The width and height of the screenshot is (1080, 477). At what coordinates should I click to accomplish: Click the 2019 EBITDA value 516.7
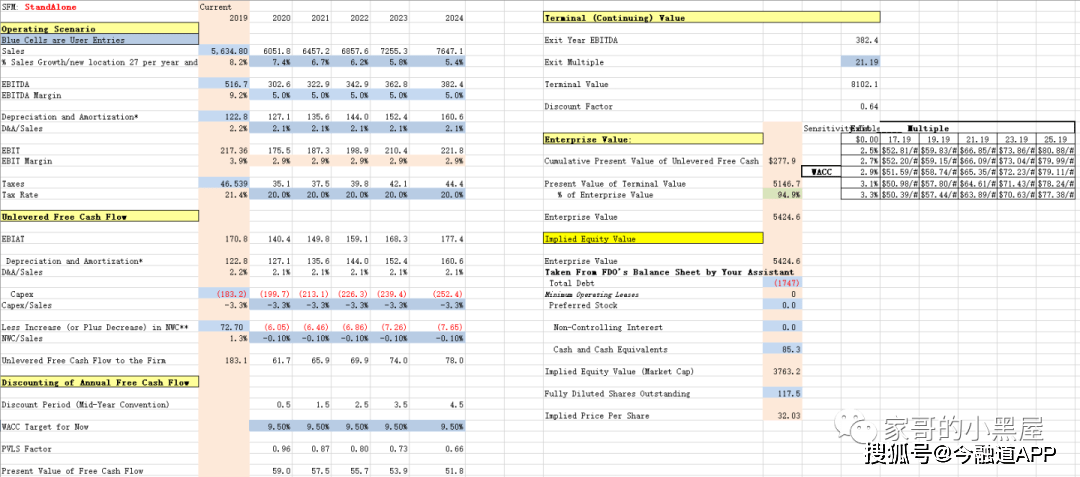point(225,84)
